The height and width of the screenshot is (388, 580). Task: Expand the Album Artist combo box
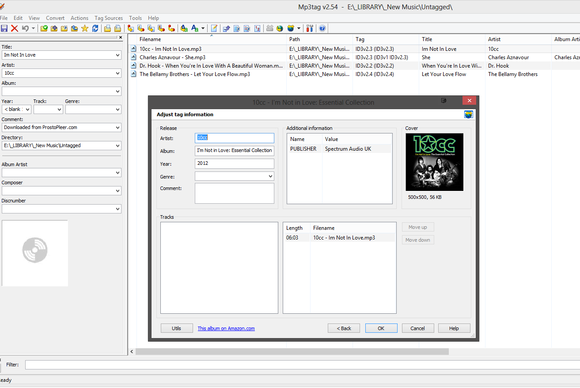[117, 173]
